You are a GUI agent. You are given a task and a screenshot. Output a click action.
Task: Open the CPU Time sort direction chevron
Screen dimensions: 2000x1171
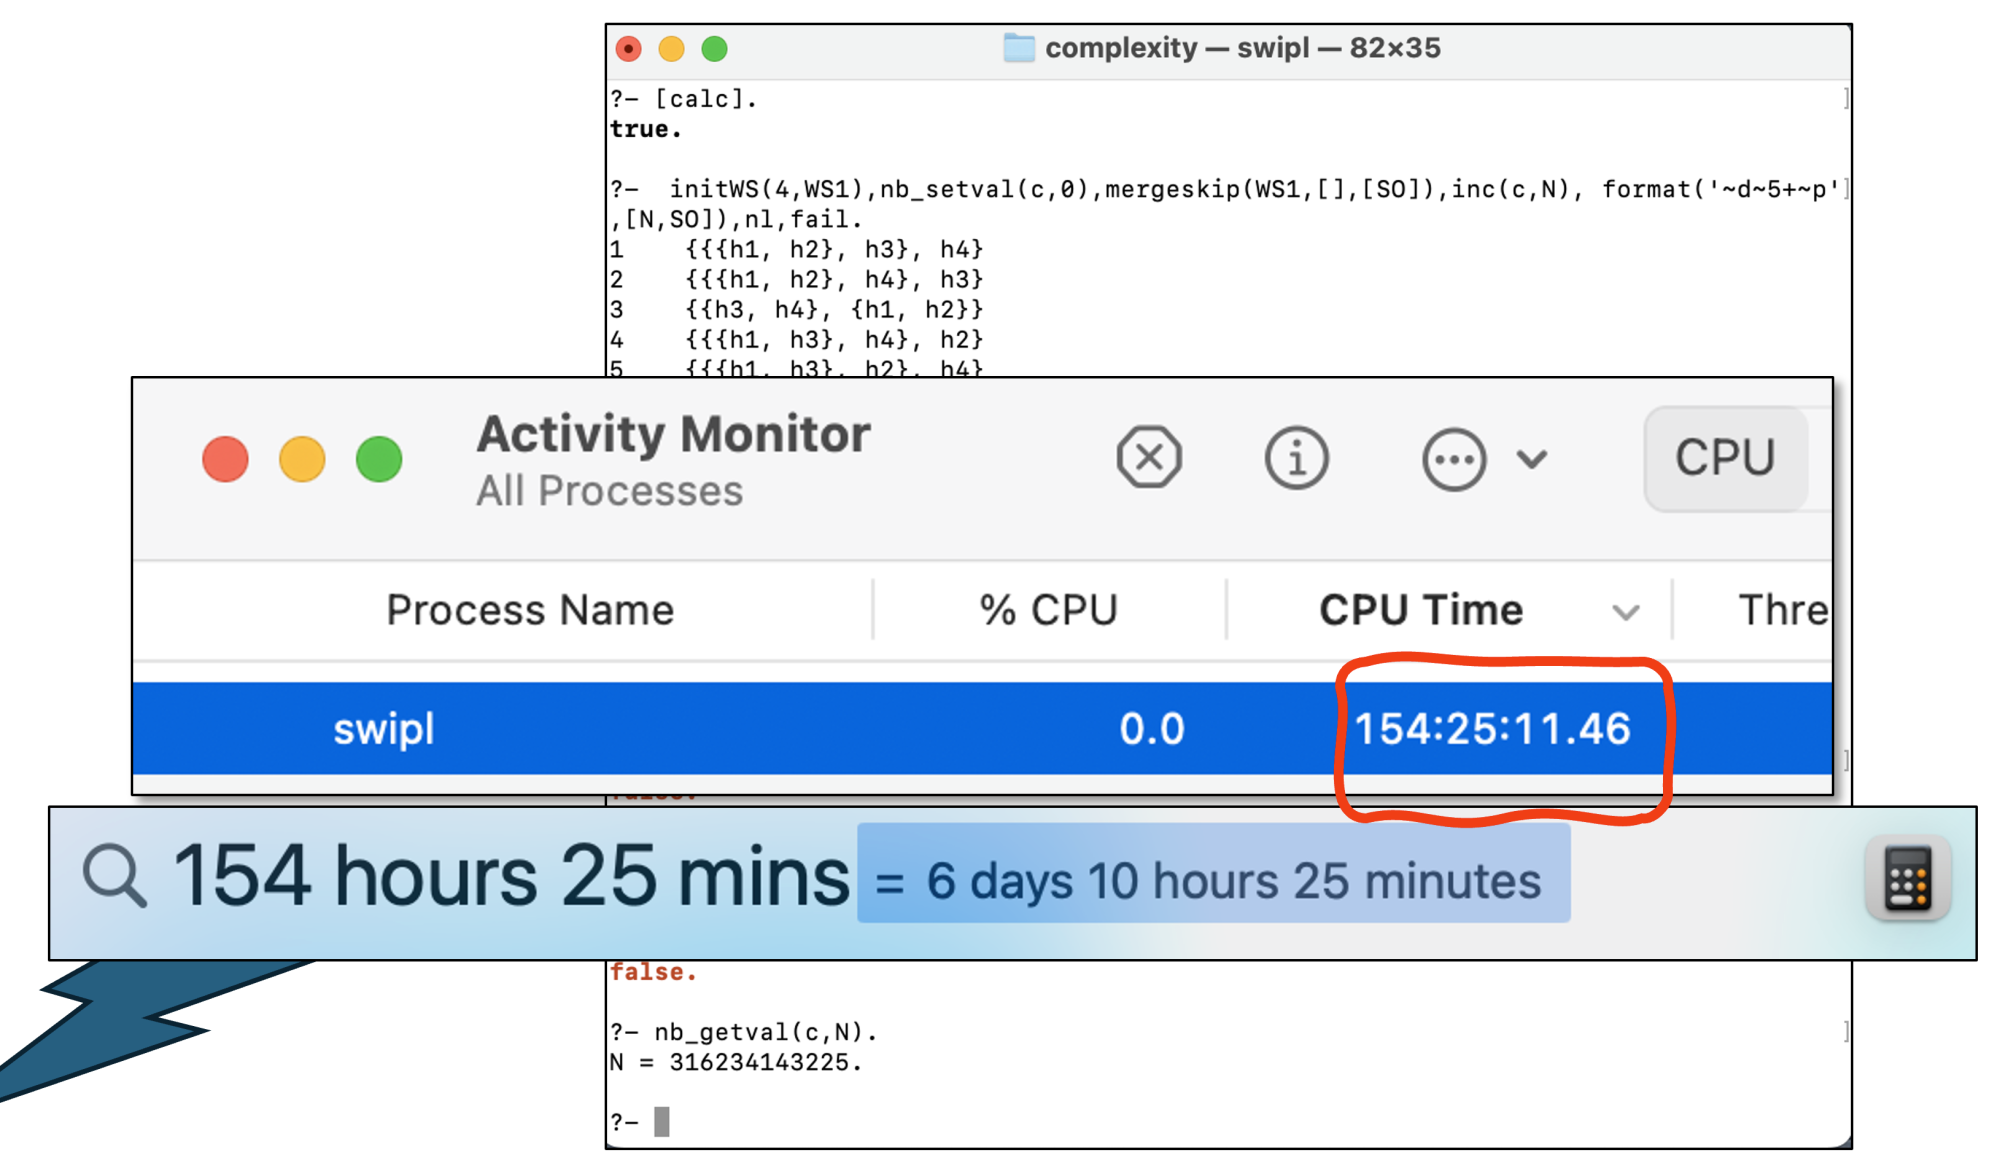click(1626, 610)
